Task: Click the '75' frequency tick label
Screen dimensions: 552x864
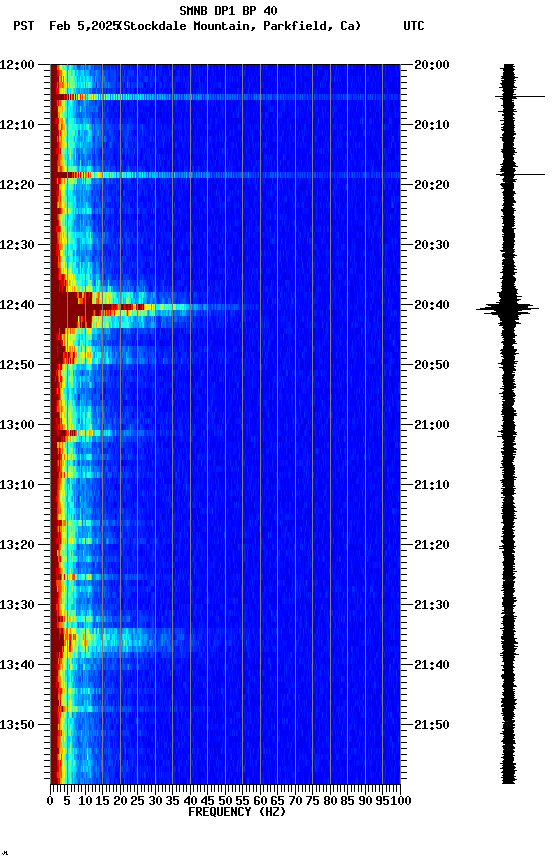Action: [312, 801]
